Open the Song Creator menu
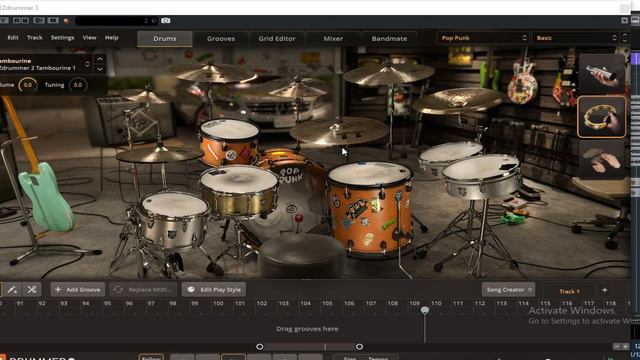Viewport: 640px width, 360px height. (x=509, y=290)
